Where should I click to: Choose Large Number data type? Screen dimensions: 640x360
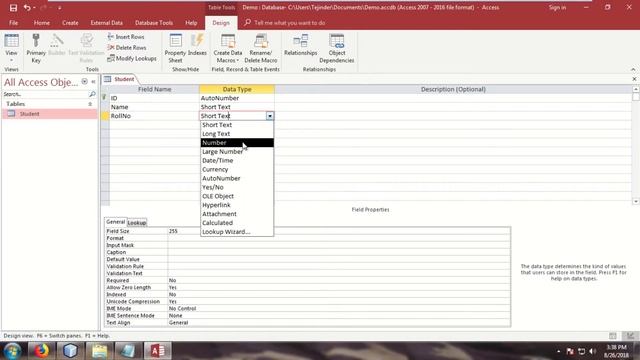237,151
